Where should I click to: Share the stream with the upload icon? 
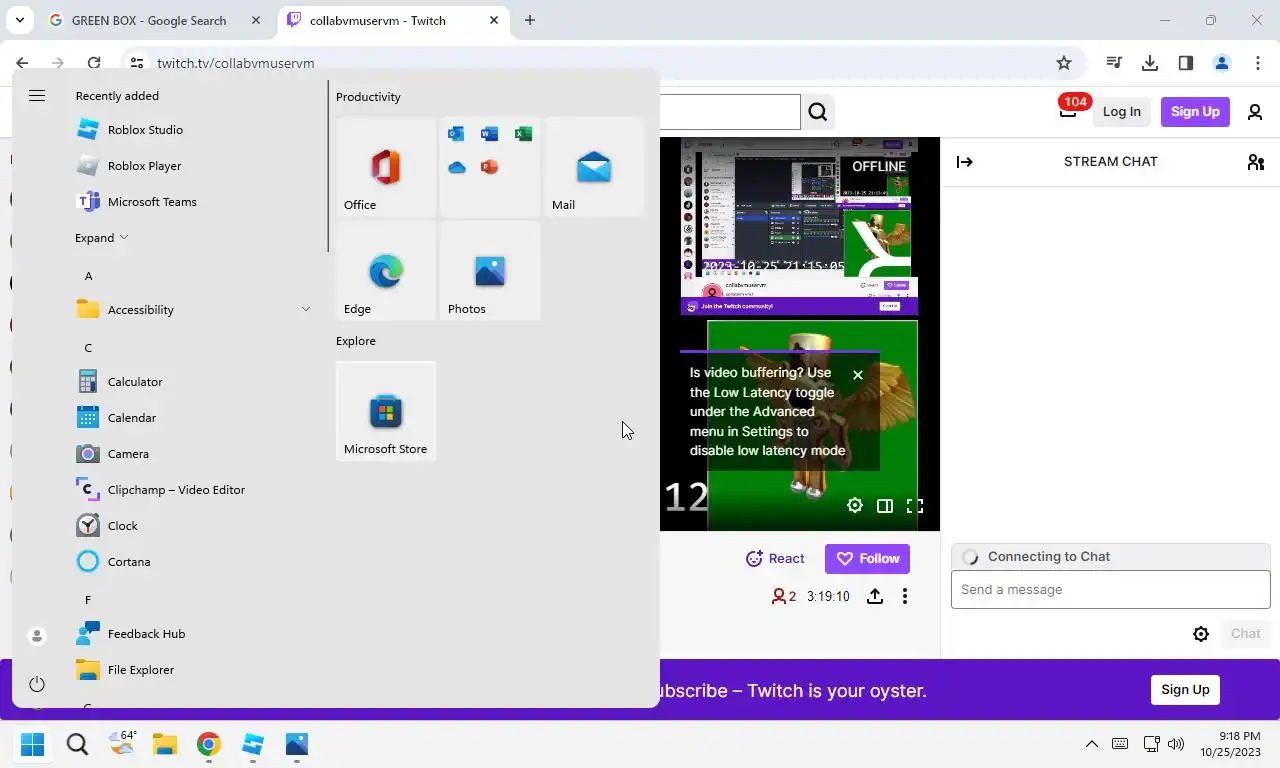pos(875,596)
